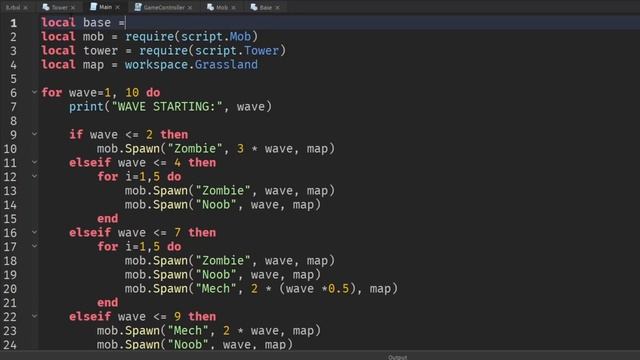Close the Main tab
640x360 pixels.
[118, 7]
